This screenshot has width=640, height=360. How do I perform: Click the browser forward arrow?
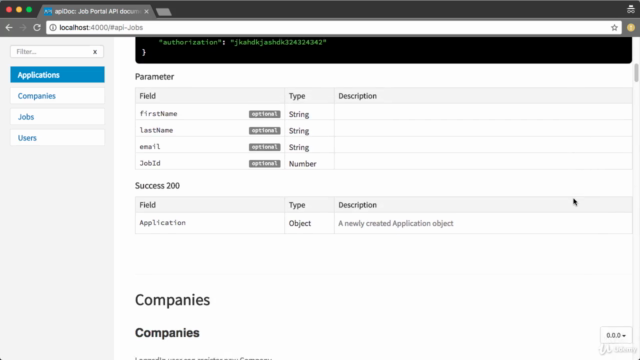(x=23, y=28)
